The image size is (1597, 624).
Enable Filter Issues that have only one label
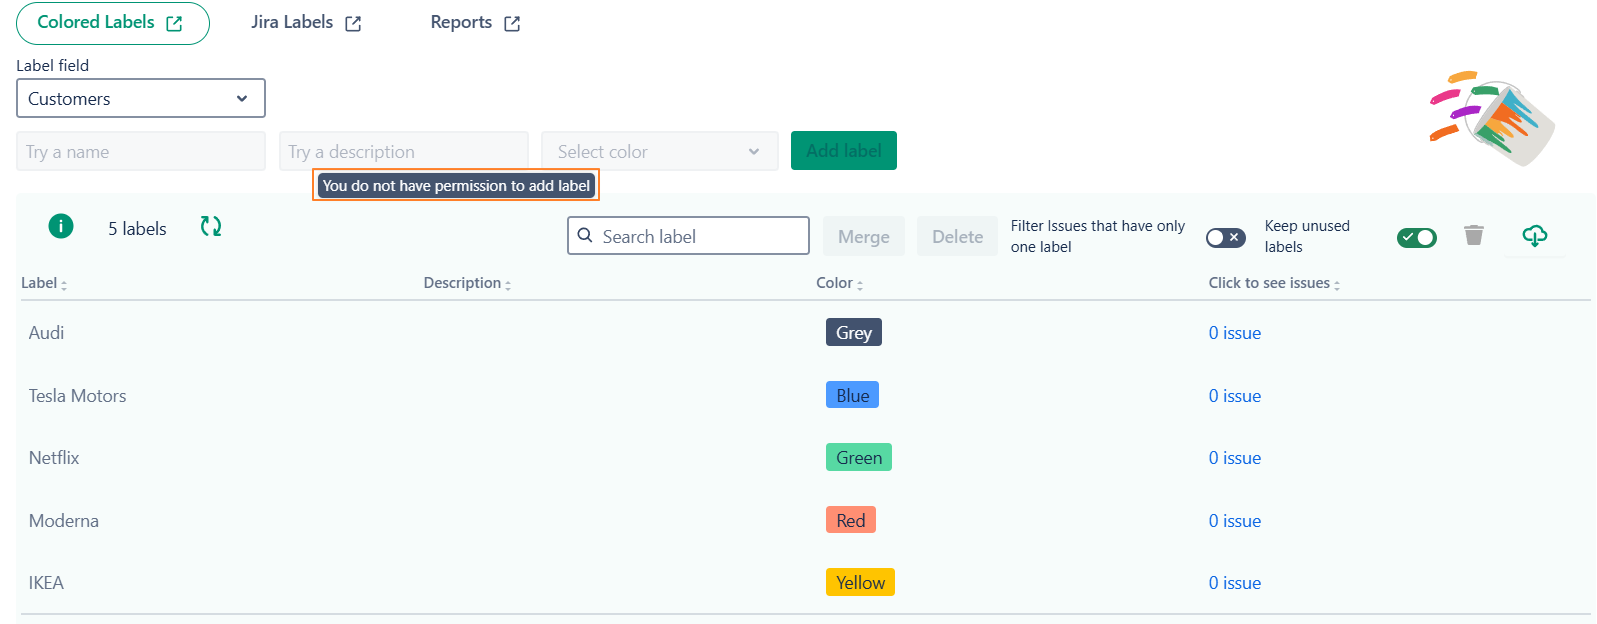click(x=1225, y=237)
